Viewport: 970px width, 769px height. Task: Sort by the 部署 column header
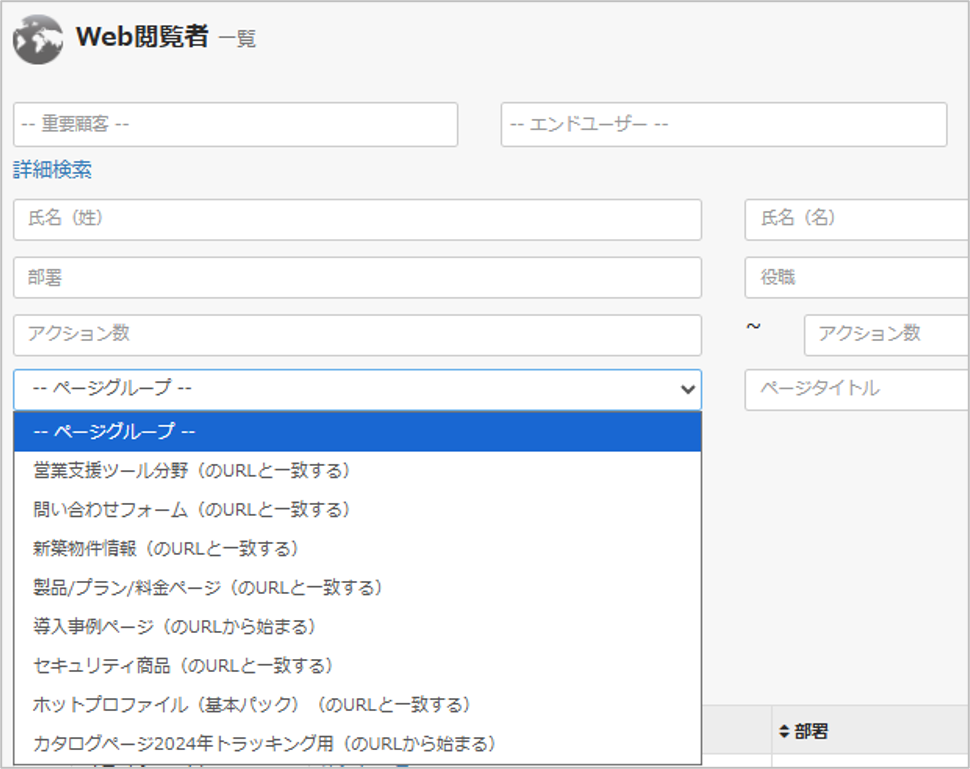click(x=804, y=731)
